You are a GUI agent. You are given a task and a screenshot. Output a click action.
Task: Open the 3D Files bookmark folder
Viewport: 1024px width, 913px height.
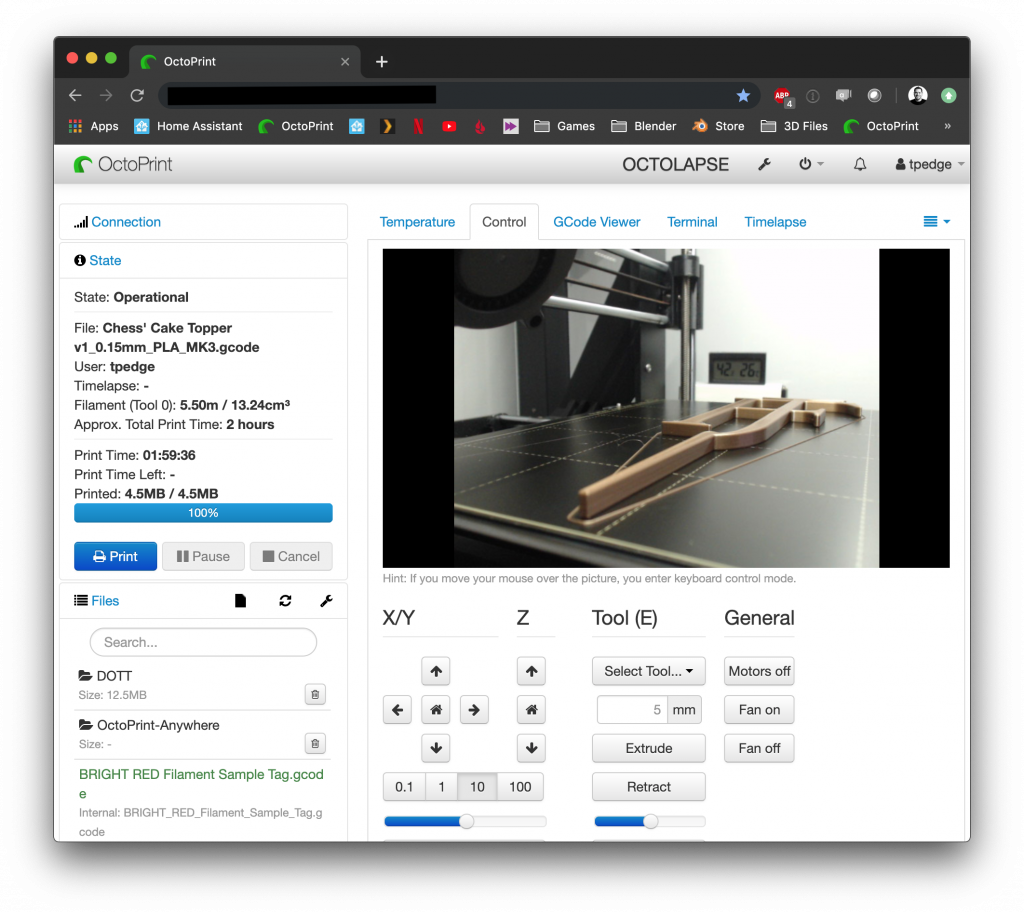[x=794, y=127]
